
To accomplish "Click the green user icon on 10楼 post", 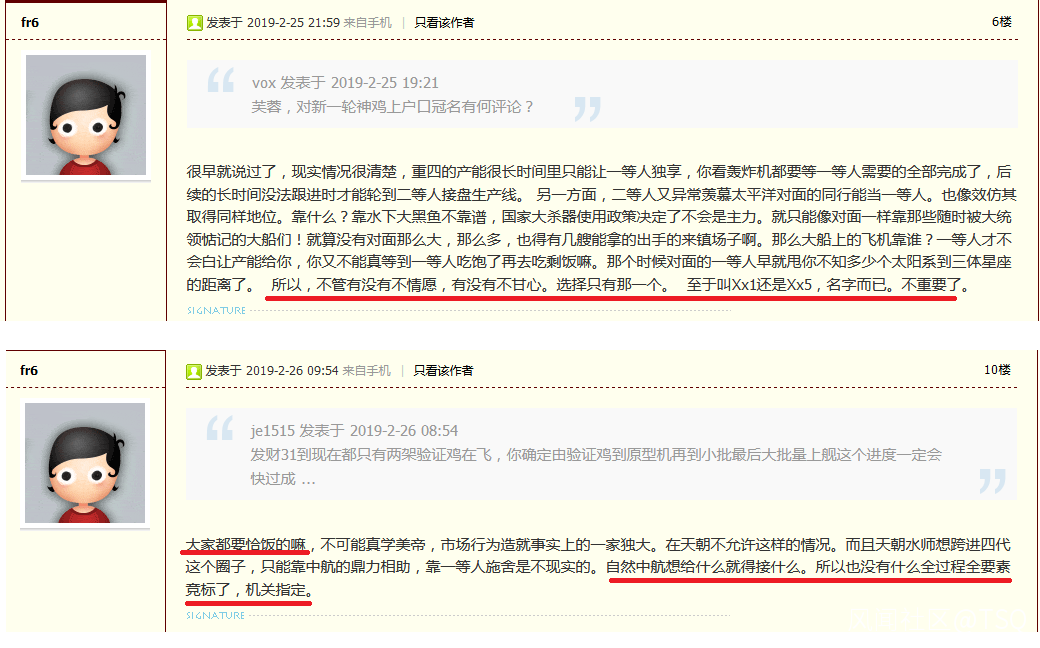I will (x=194, y=371).
